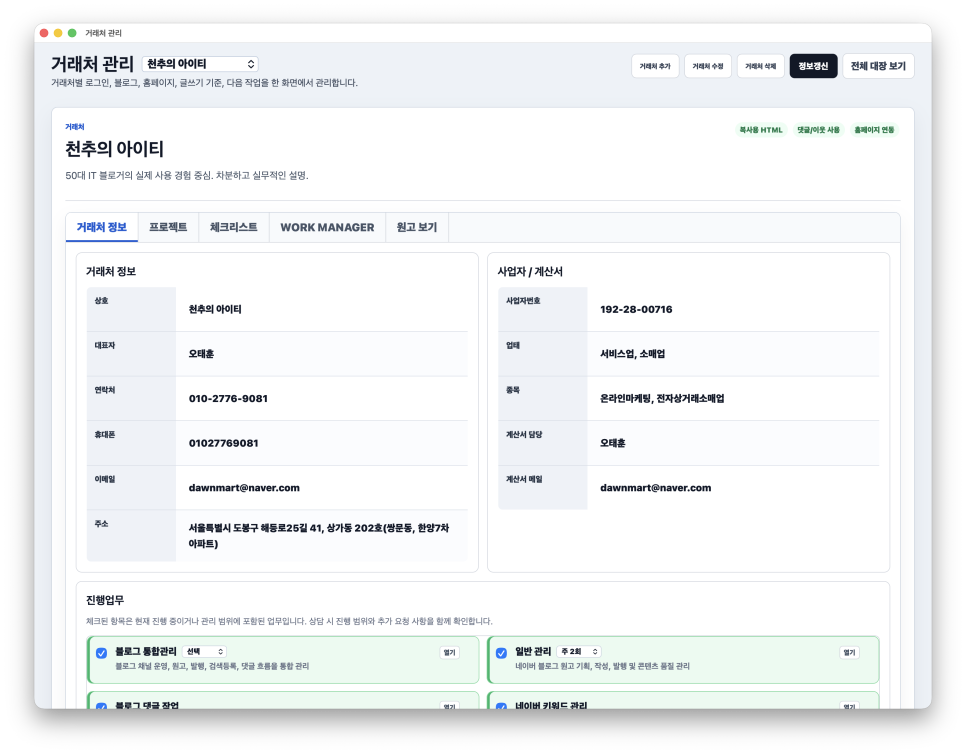Viewport: 966px width, 754px height.
Task: Click the 상호 value 천추의 아이티
Action: [x=215, y=309]
